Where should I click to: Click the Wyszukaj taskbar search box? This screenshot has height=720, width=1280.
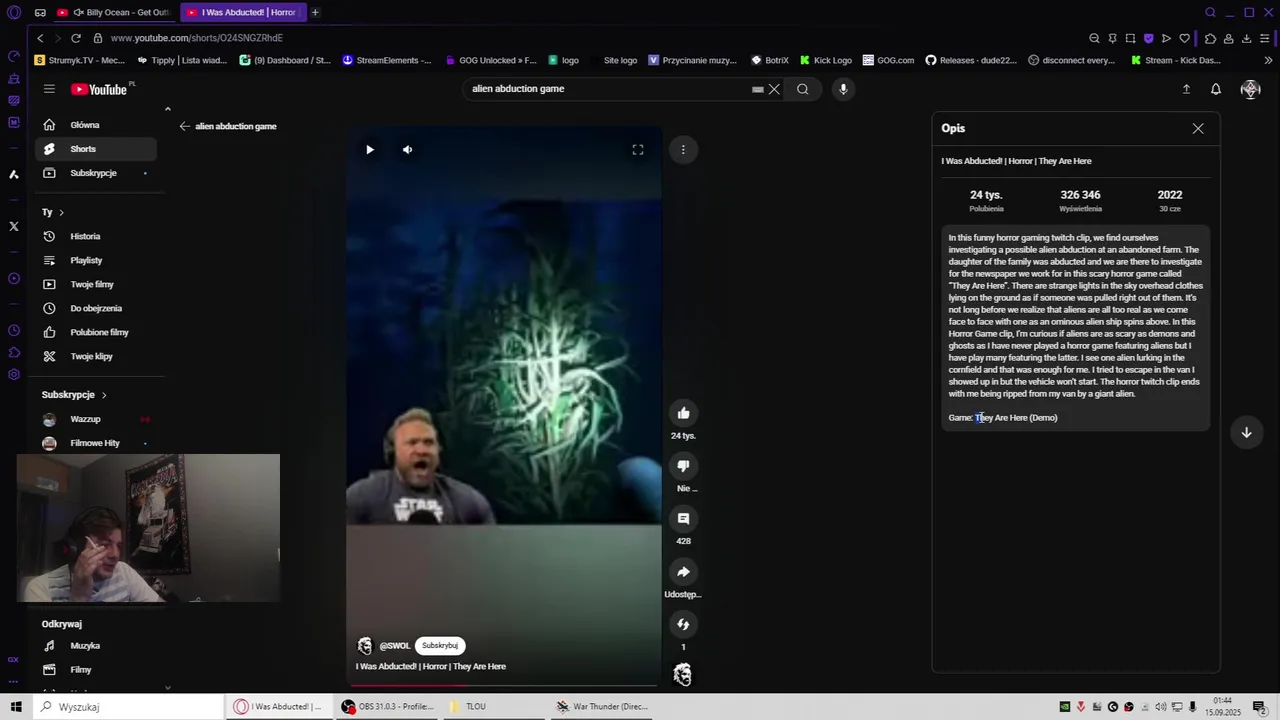pos(128,706)
